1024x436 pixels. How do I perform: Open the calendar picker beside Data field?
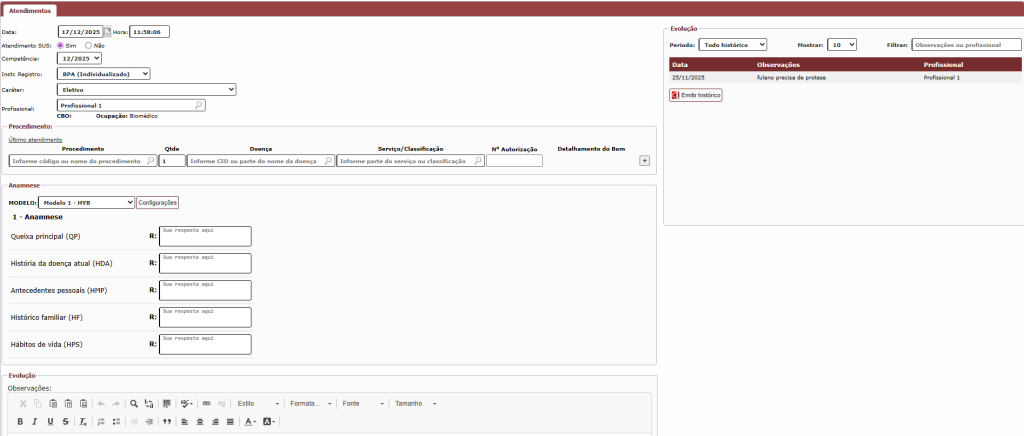[108, 32]
